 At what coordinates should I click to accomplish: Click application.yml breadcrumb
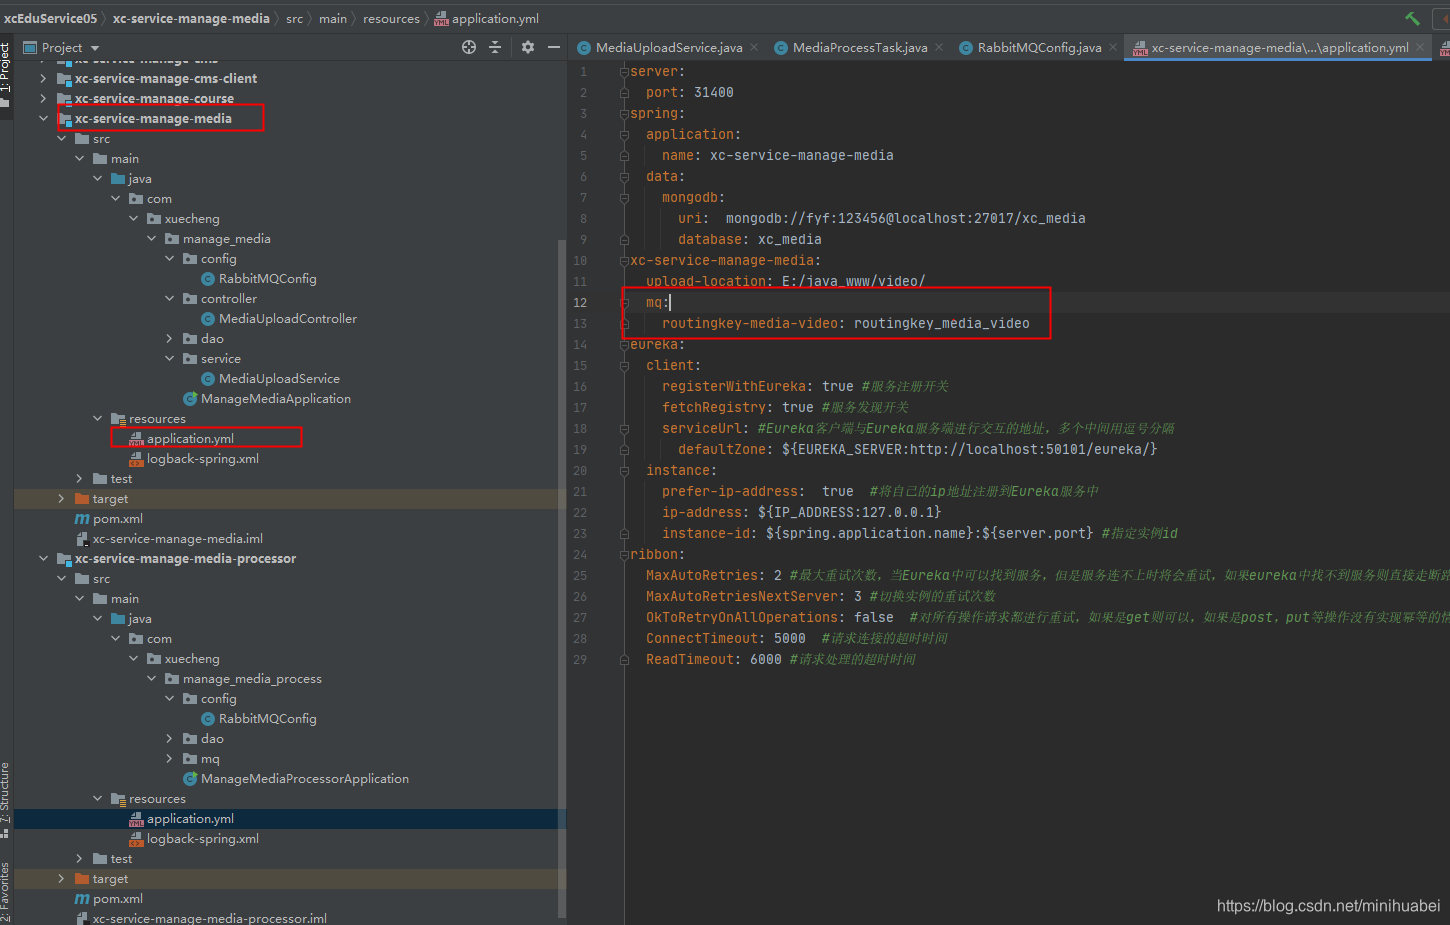(487, 18)
